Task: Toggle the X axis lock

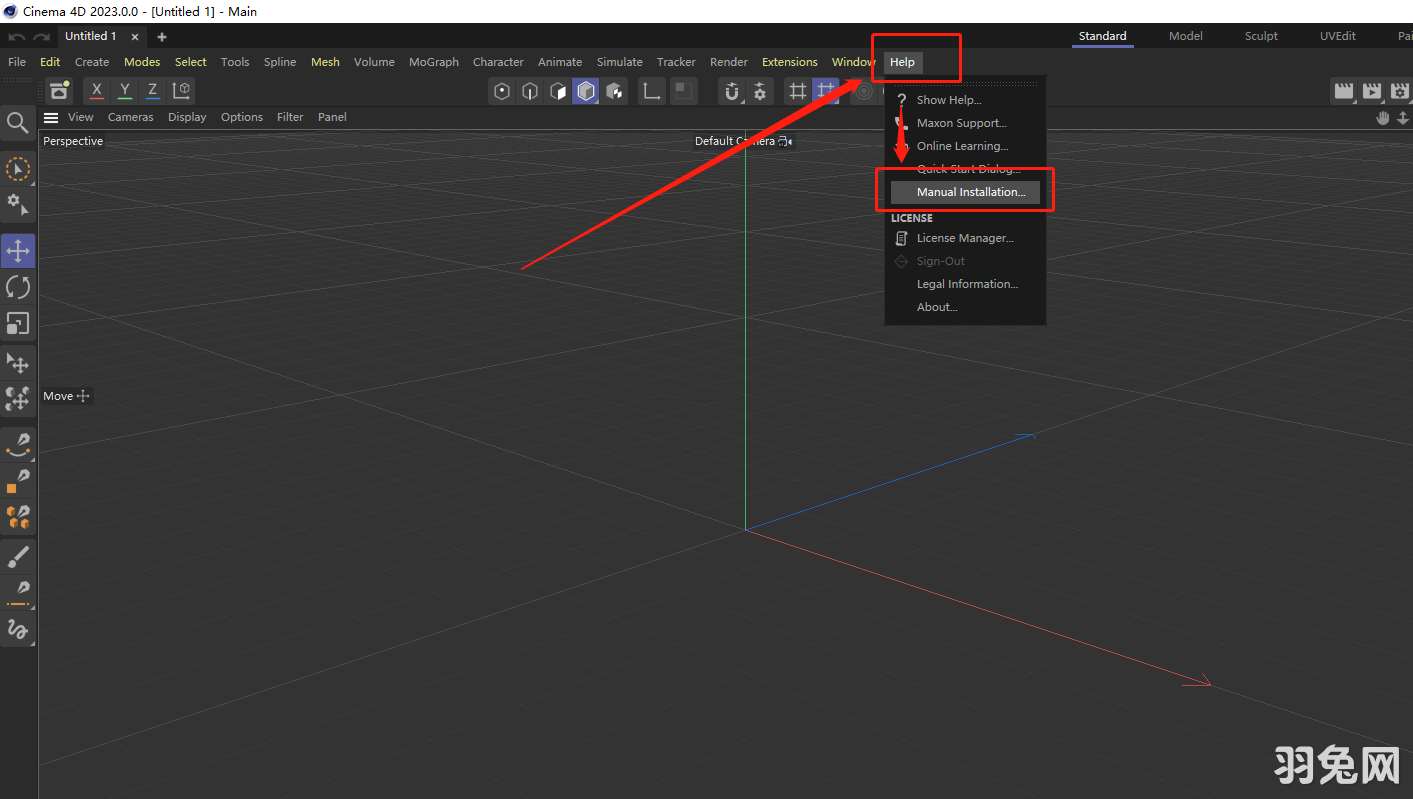Action: (x=96, y=90)
